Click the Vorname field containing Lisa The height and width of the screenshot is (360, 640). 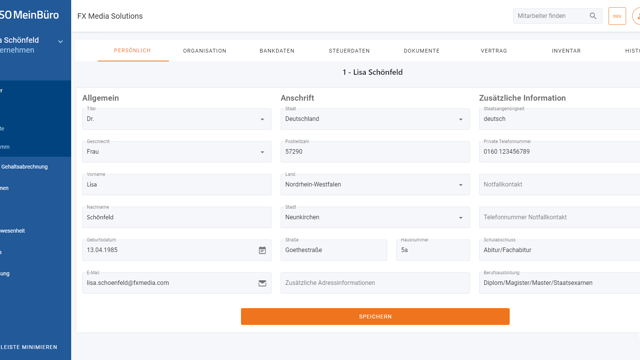(x=177, y=184)
